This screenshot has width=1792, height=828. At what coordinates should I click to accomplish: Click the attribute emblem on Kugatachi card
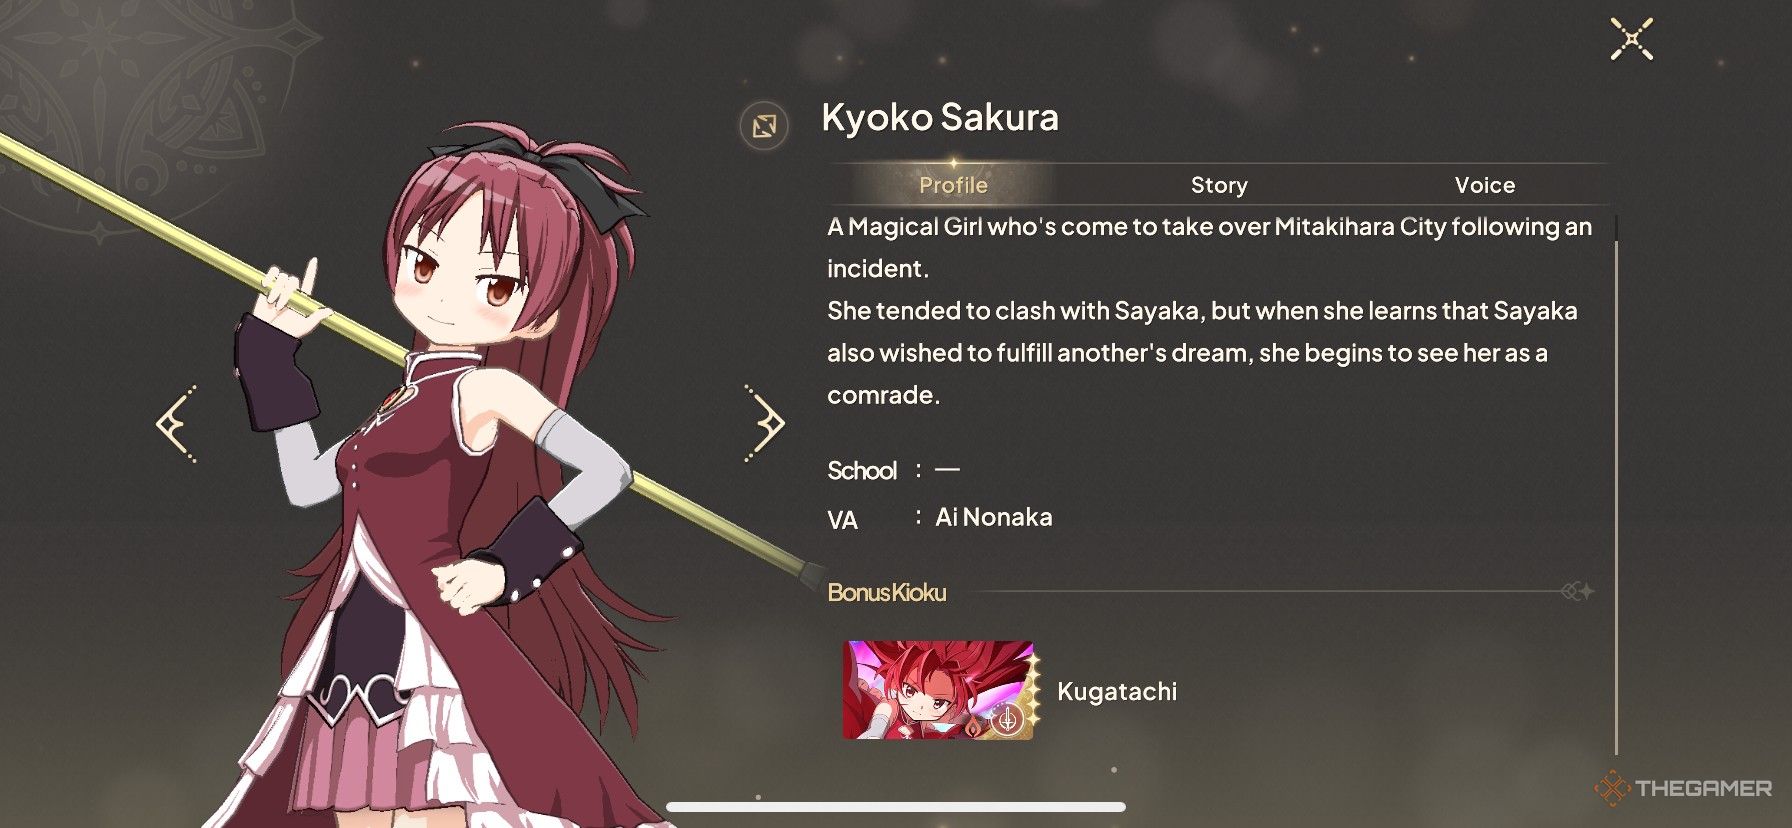pyautogui.click(x=1007, y=718)
